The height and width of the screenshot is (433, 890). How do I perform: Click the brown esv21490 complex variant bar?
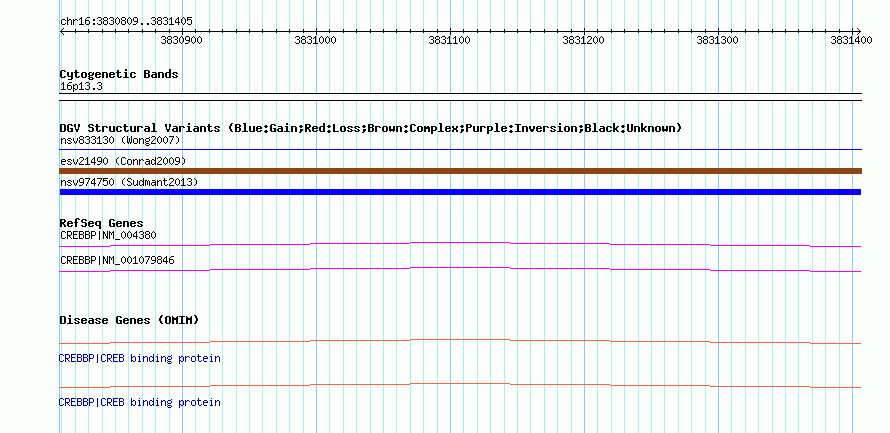[460, 171]
